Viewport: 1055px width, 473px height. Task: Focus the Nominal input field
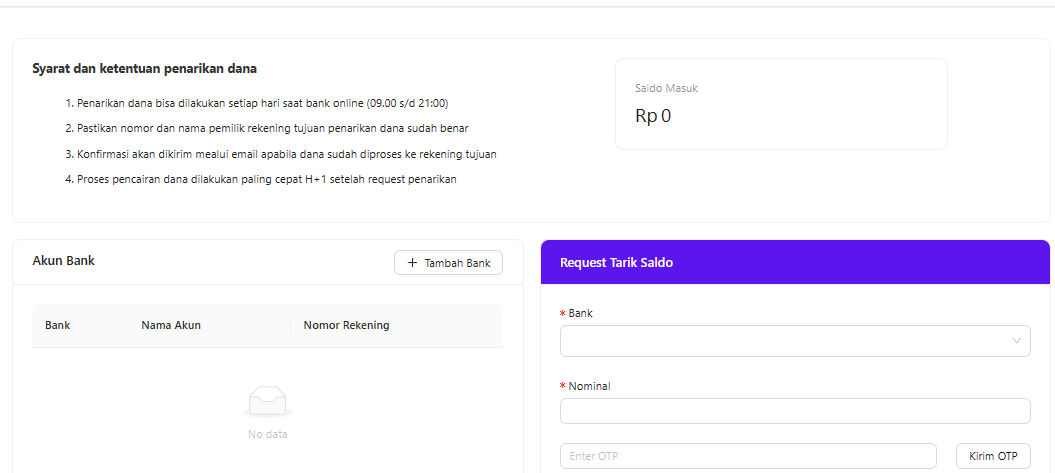[x=795, y=411]
